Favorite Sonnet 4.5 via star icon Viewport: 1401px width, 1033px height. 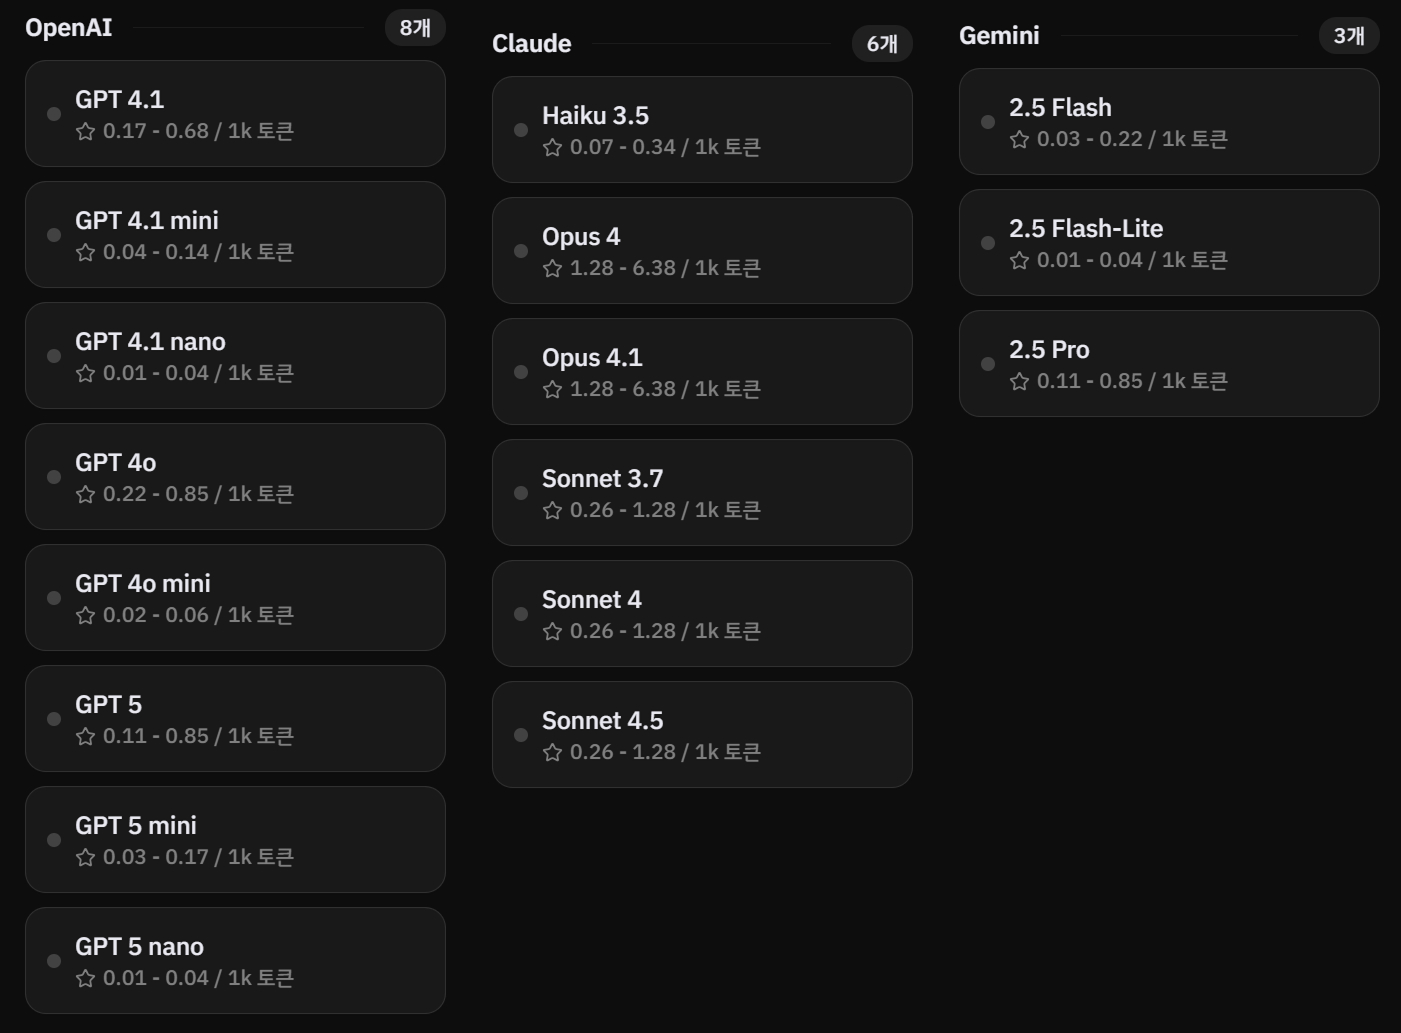point(553,752)
